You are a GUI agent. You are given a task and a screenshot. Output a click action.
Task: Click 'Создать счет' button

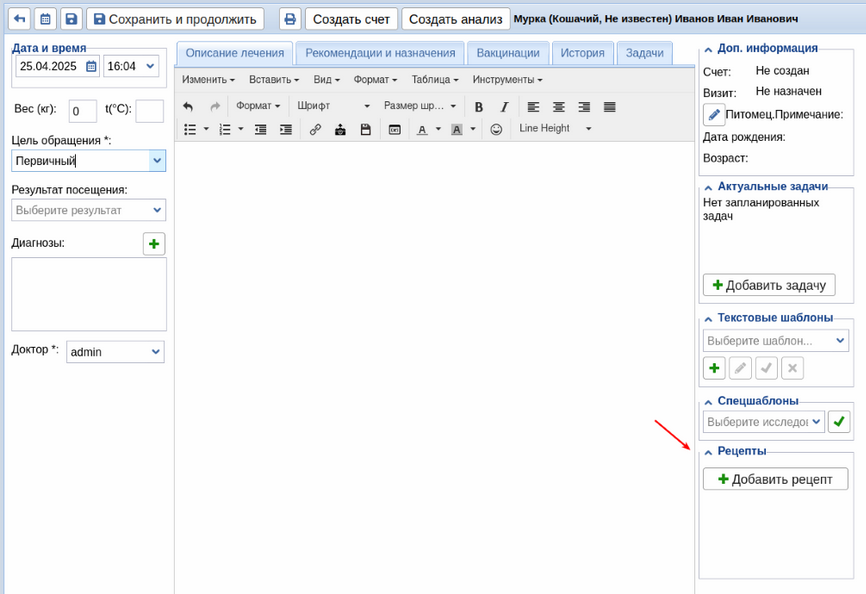click(351, 19)
